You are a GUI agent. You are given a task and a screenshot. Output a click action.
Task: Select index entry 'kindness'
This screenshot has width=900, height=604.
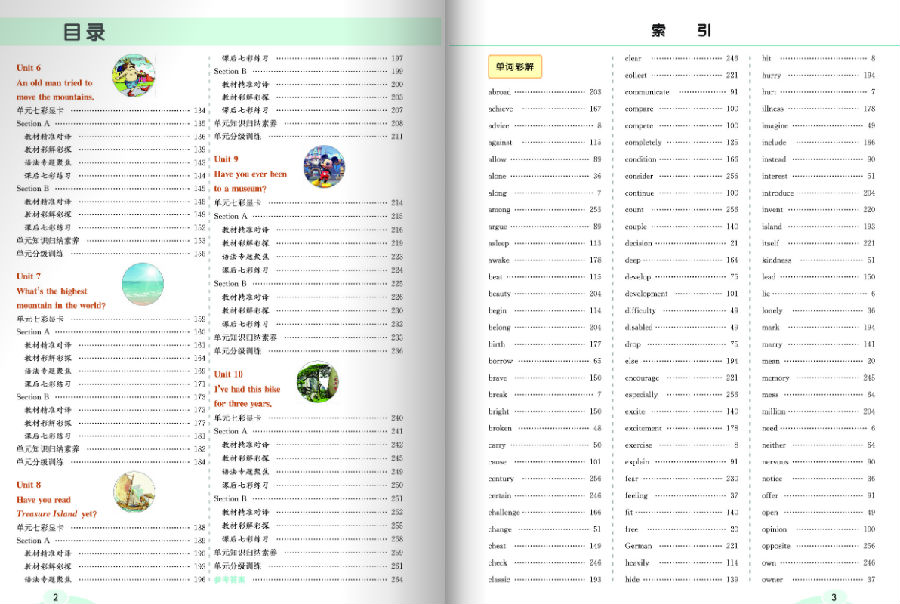click(818, 260)
